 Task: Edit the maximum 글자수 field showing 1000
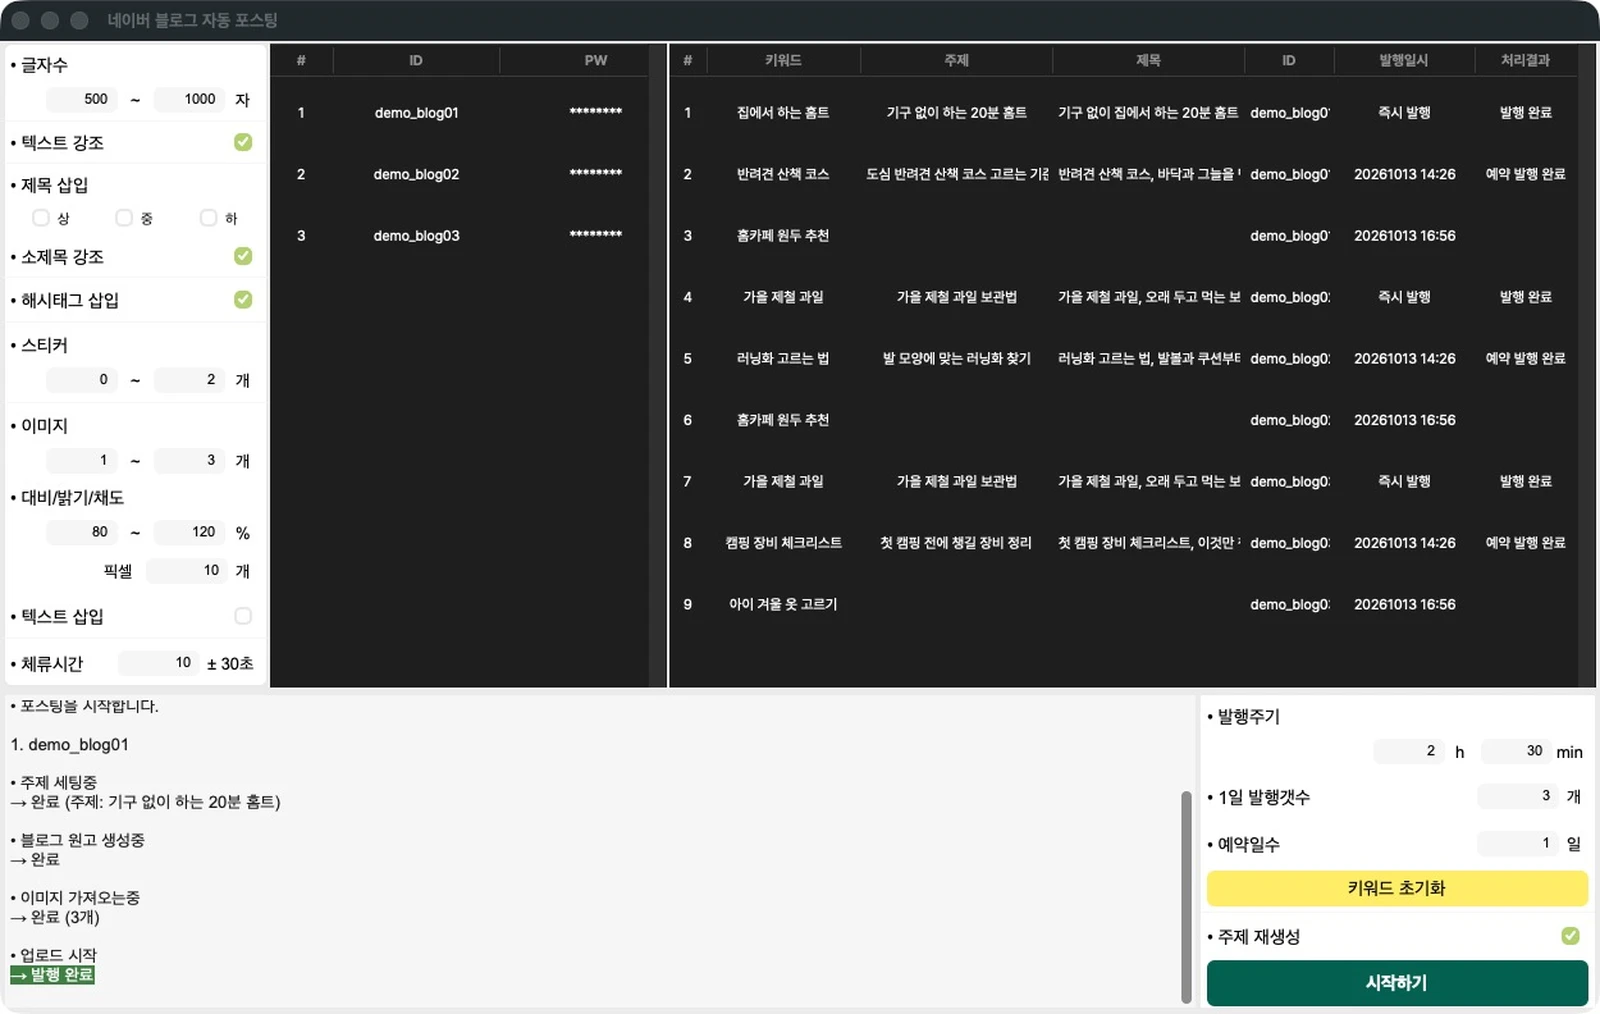[x=189, y=99]
